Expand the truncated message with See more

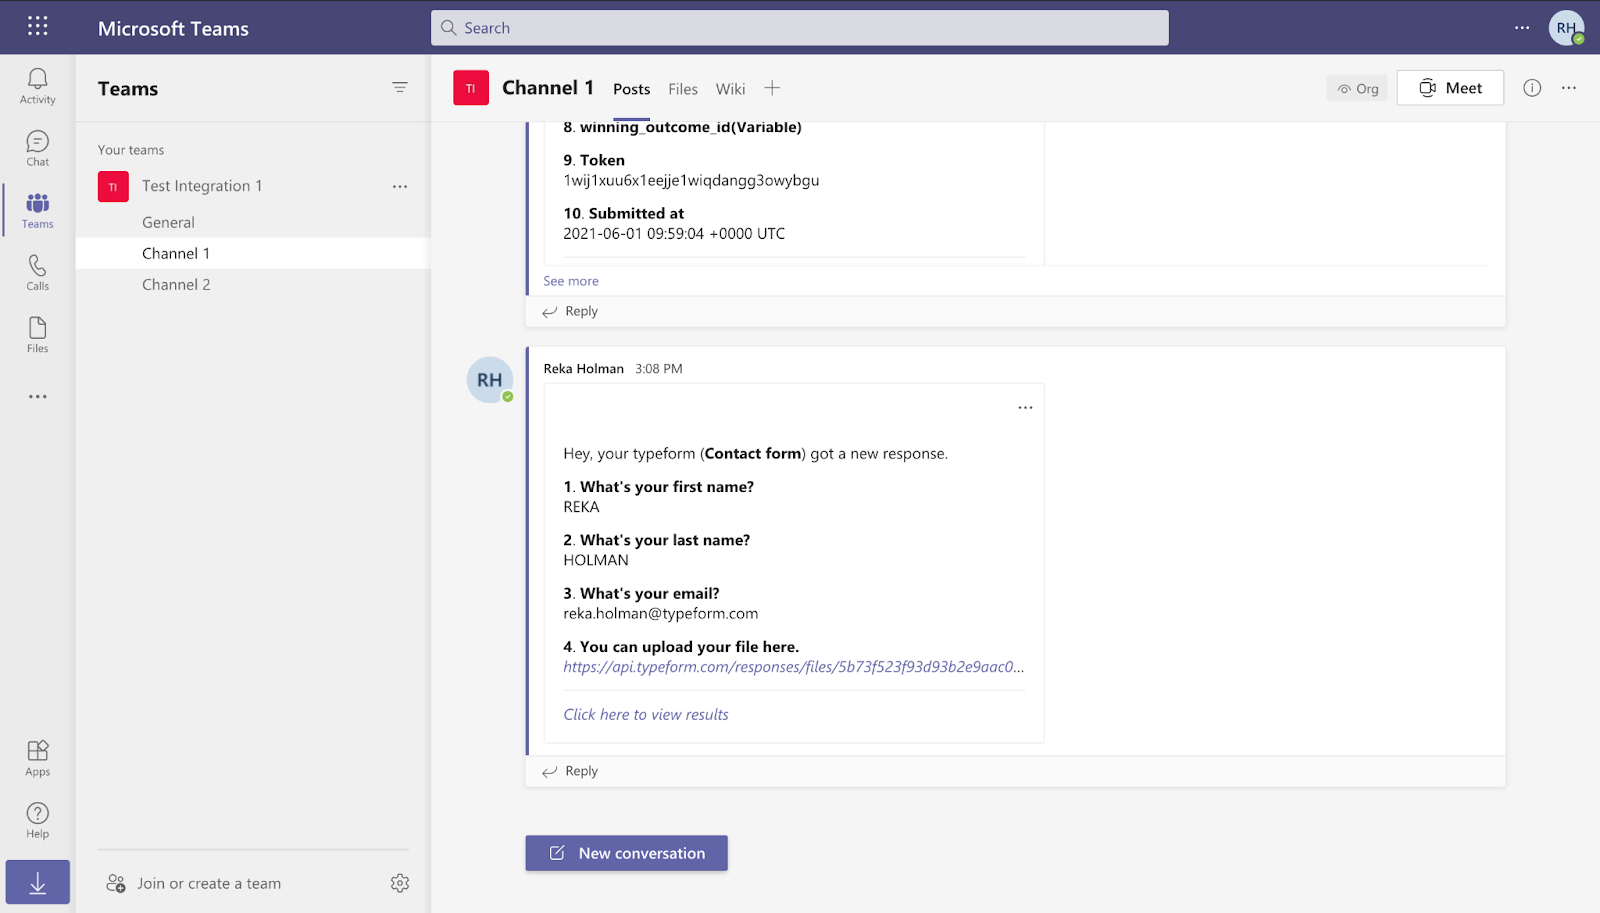coord(571,281)
